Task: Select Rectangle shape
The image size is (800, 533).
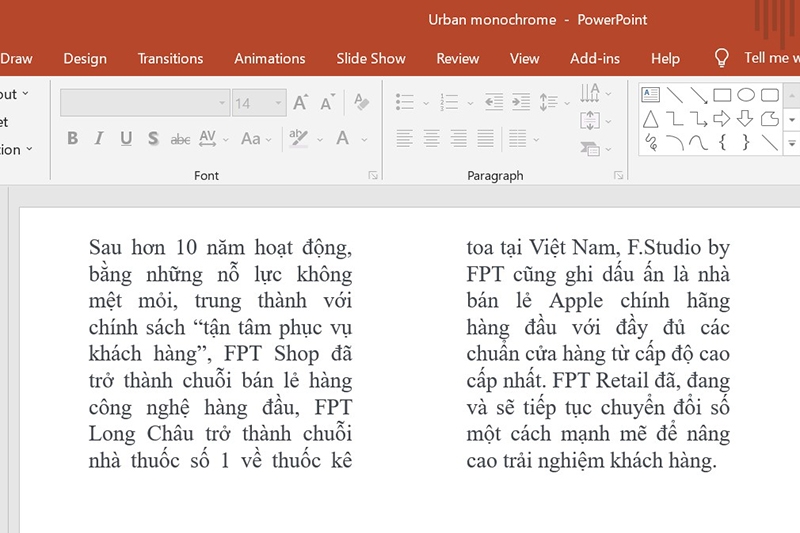Action: point(722,95)
